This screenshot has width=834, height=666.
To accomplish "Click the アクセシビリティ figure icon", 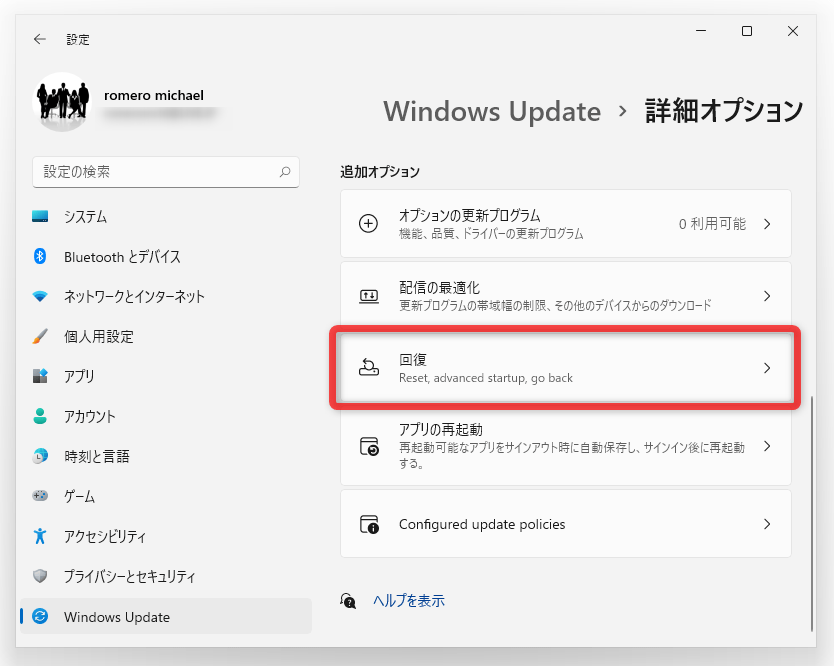I will coord(40,536).
